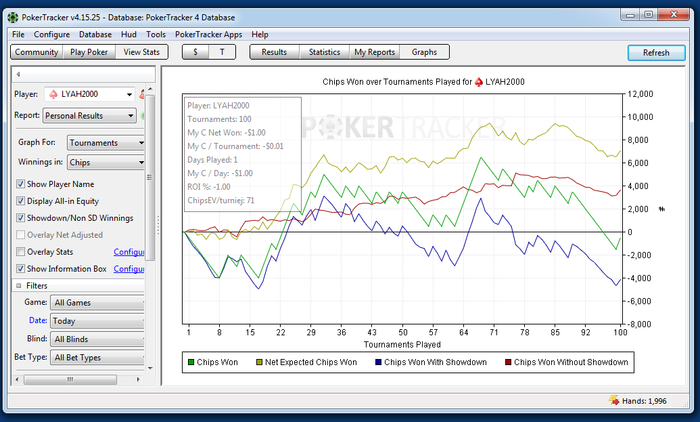Image resolution: width=700 pixels, height=422 pixels.
Task: Click 'ChipsEV/turniej: 71' info line
Action: (221, 200)
